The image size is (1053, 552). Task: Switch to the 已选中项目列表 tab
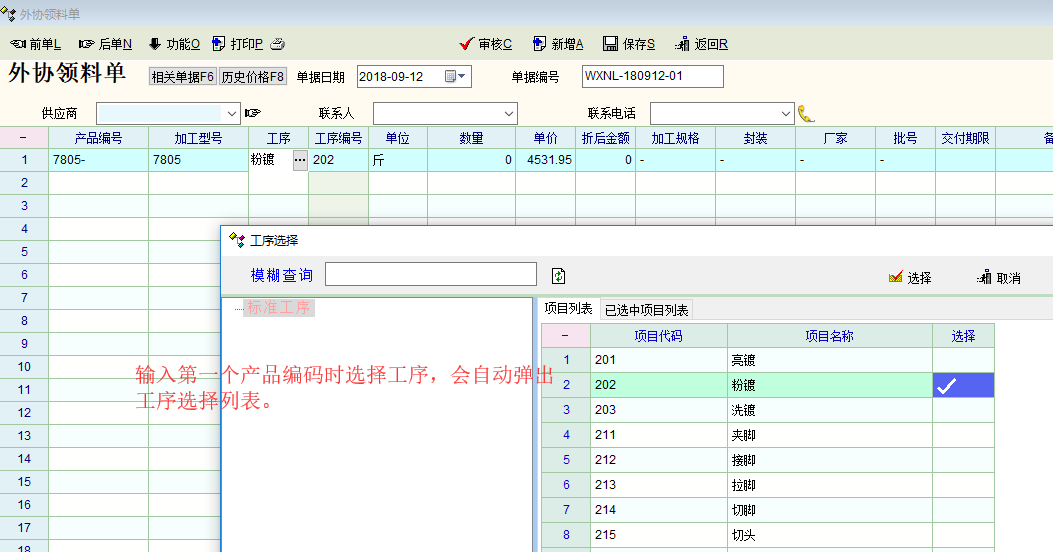646,310
